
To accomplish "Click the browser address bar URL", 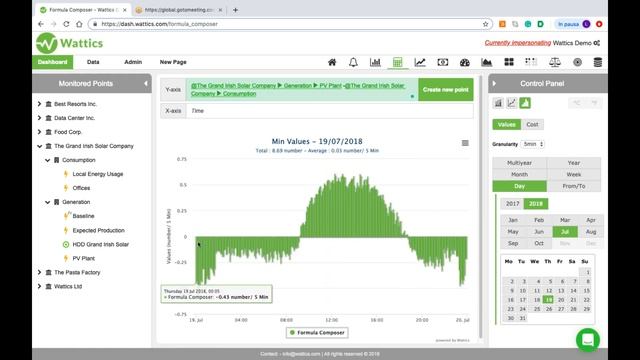I will [159, 24].
